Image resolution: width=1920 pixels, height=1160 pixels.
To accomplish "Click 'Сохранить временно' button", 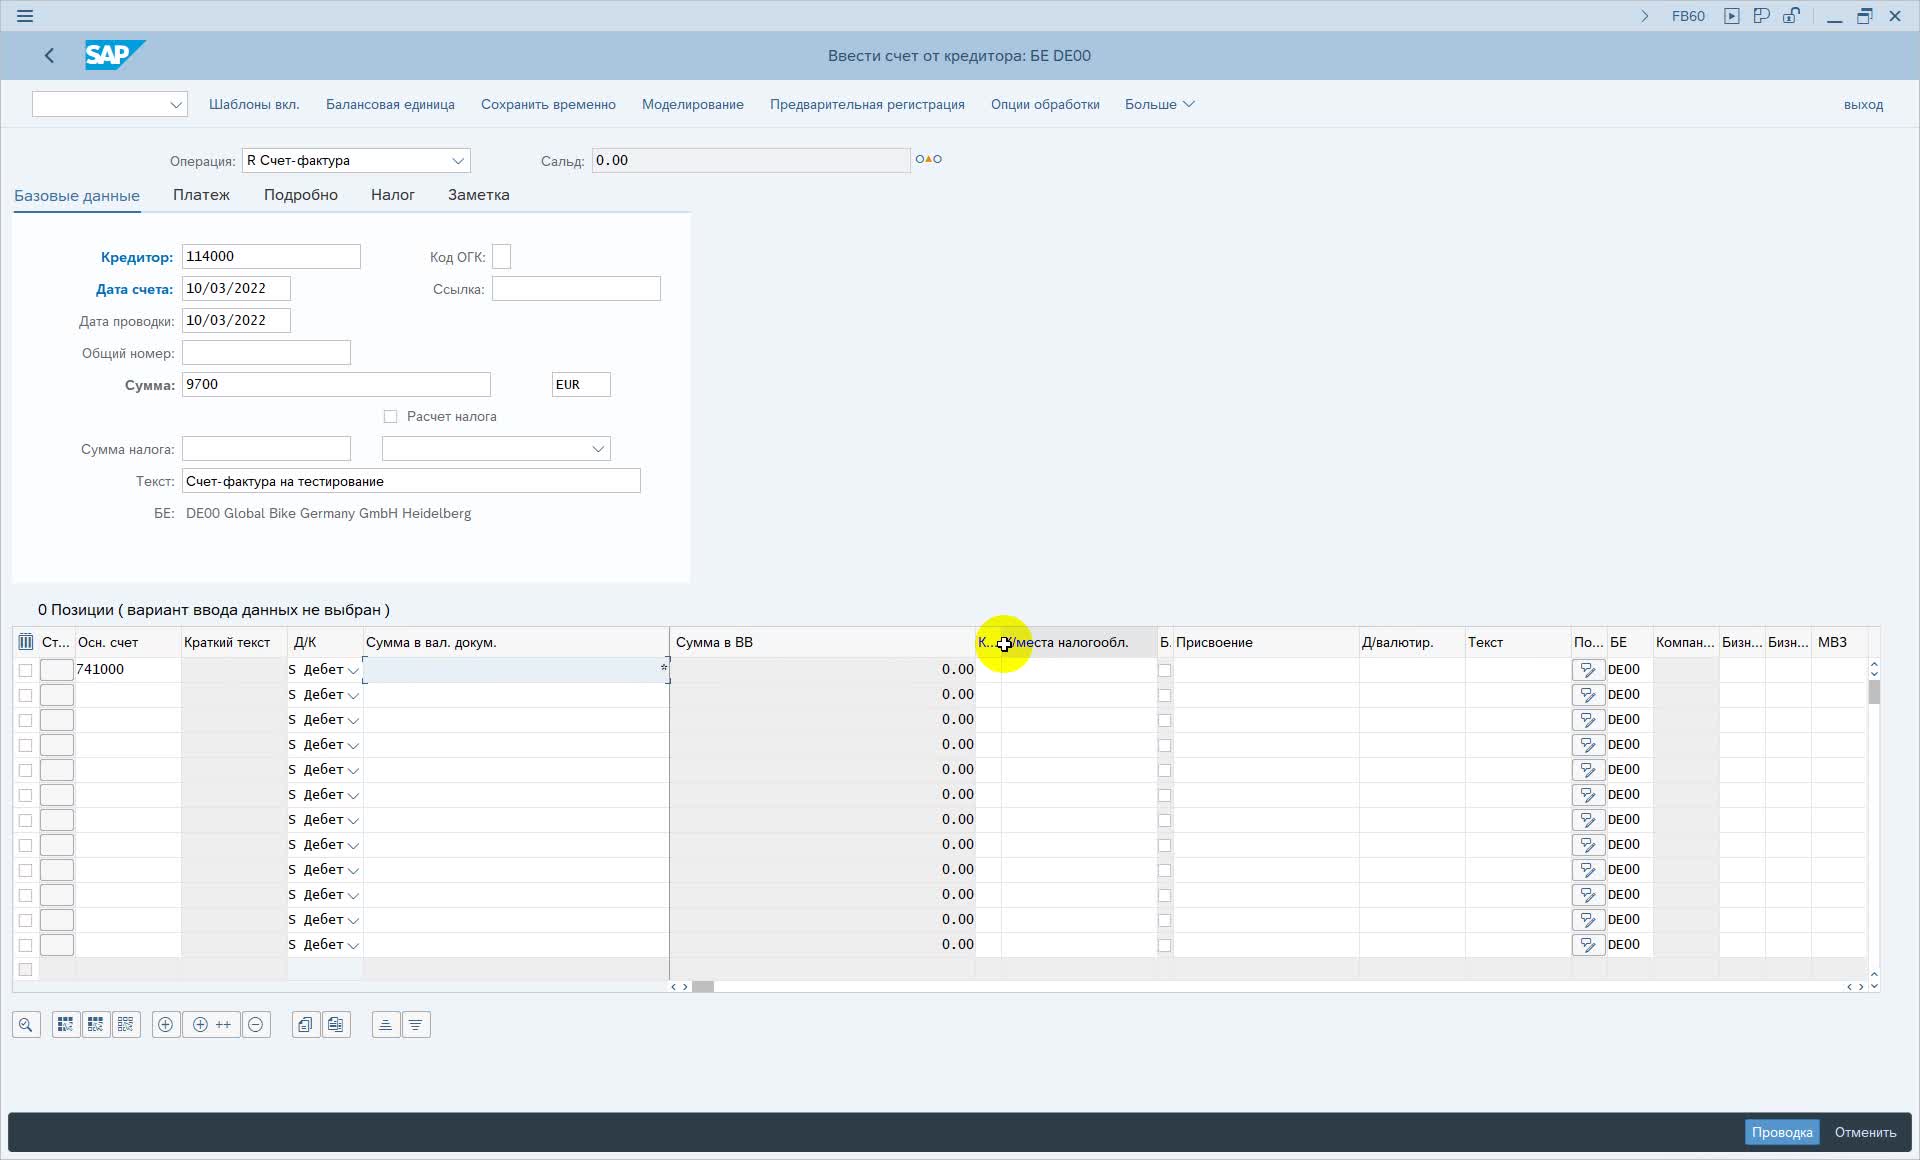I will 548,104.
